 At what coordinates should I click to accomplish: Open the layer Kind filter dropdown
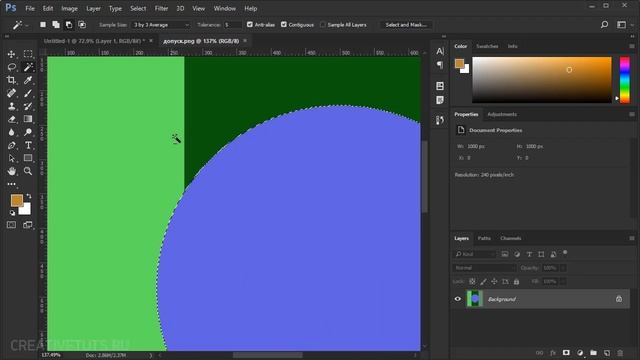click(475, 254)
